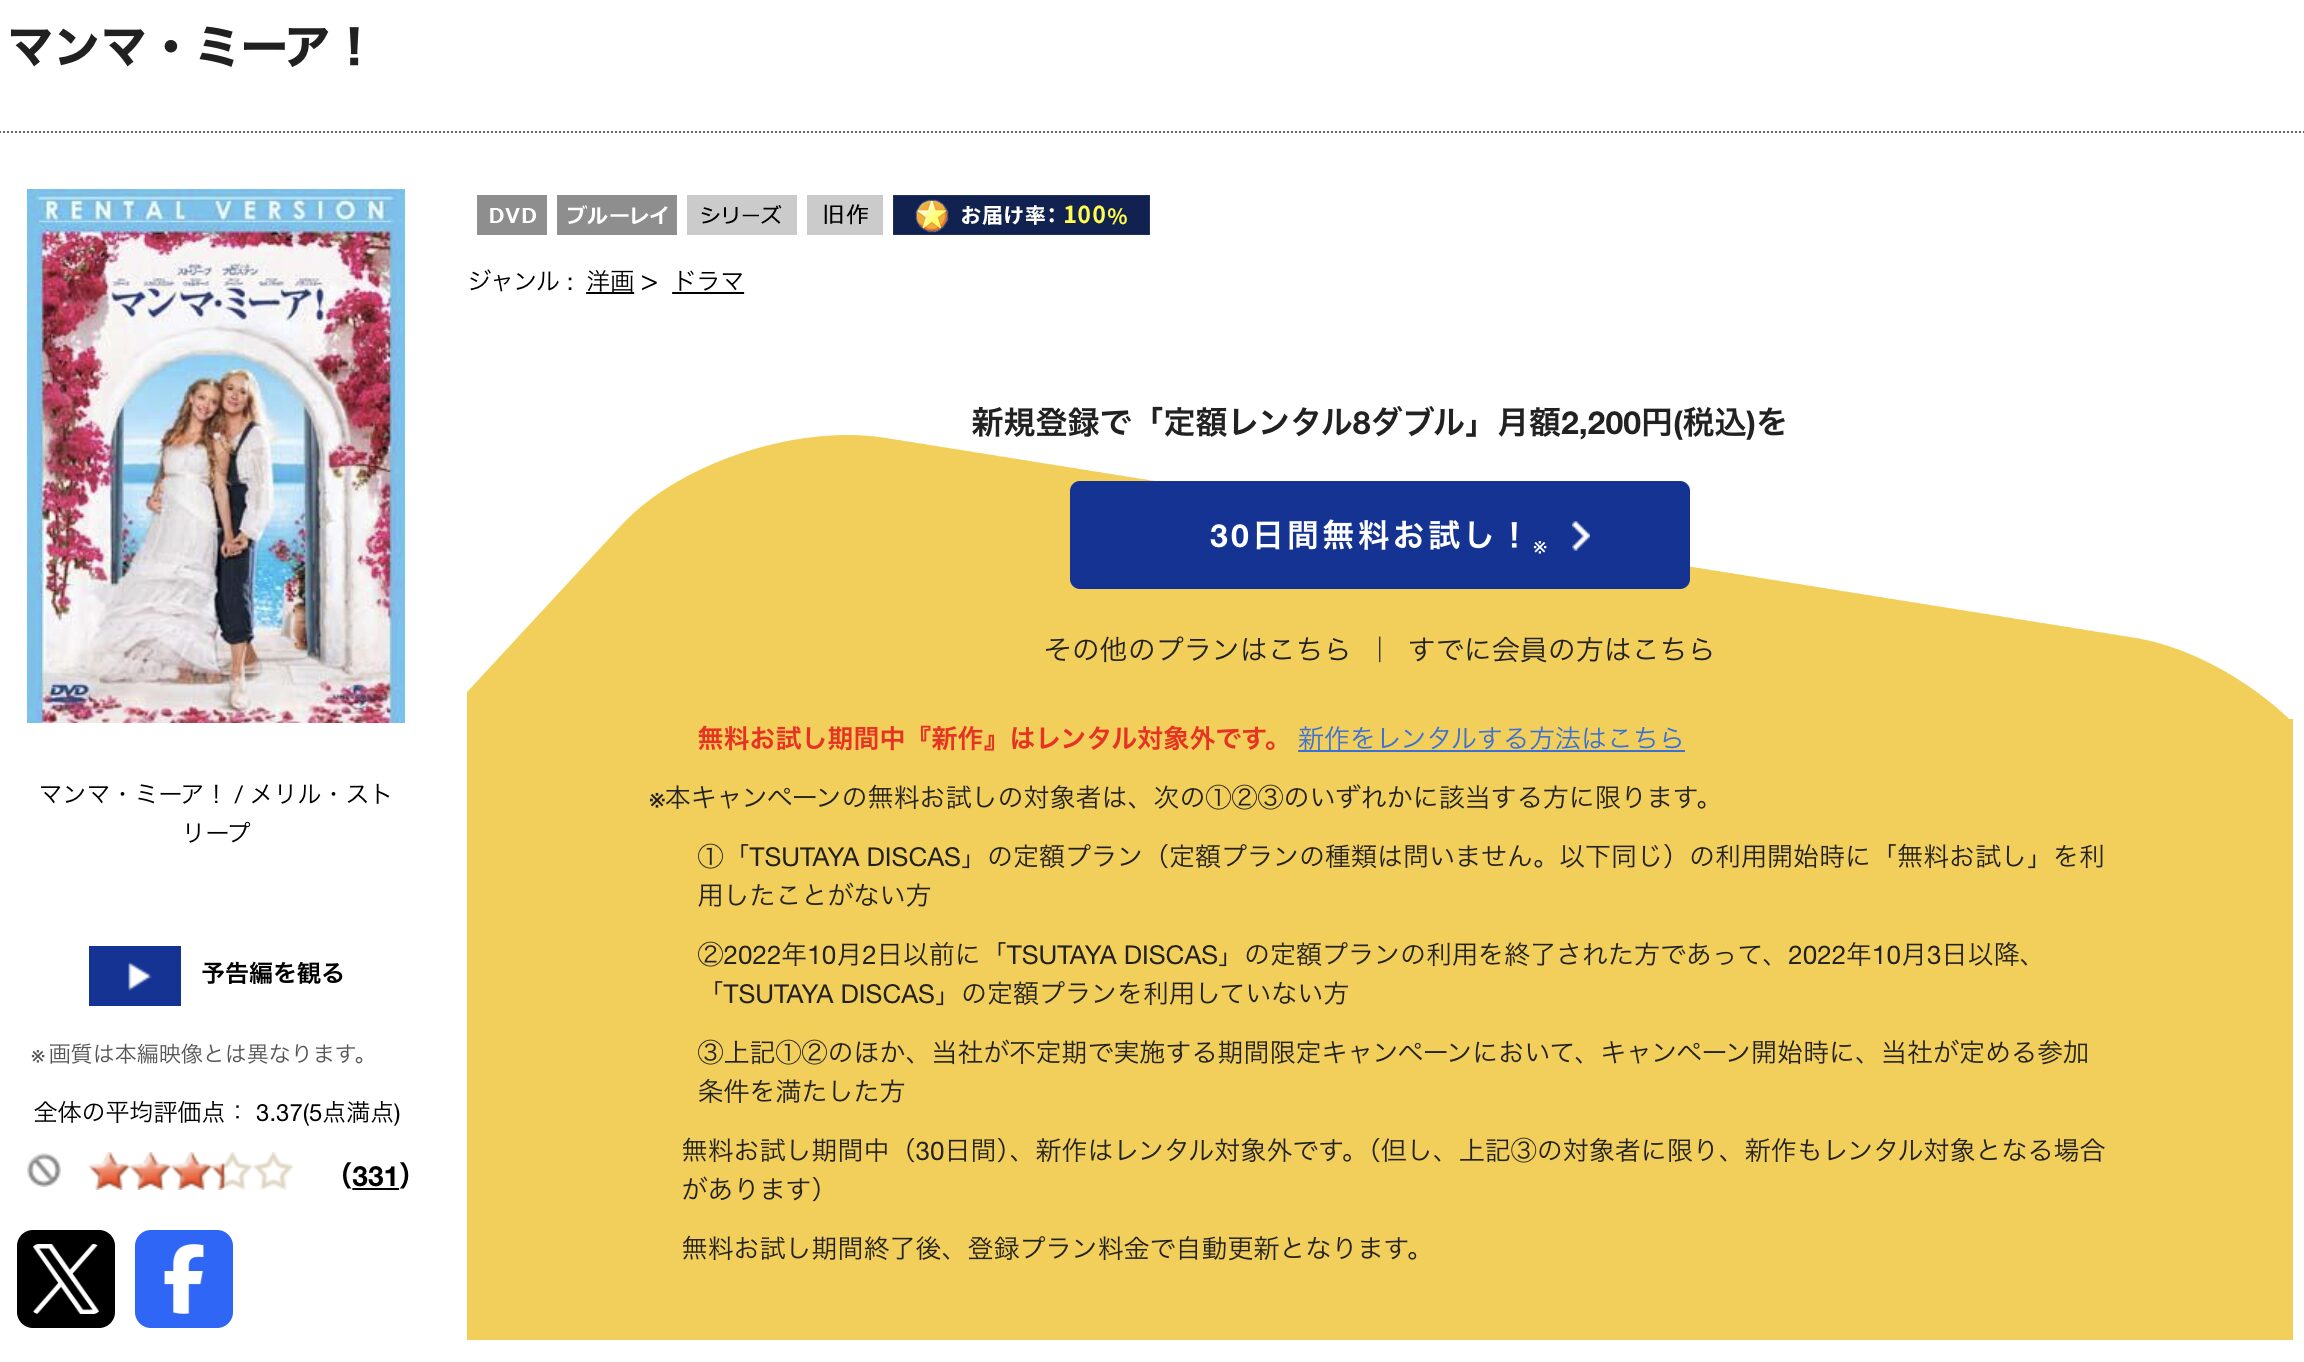Open その他のプランはこちら link

point(1197,649)
